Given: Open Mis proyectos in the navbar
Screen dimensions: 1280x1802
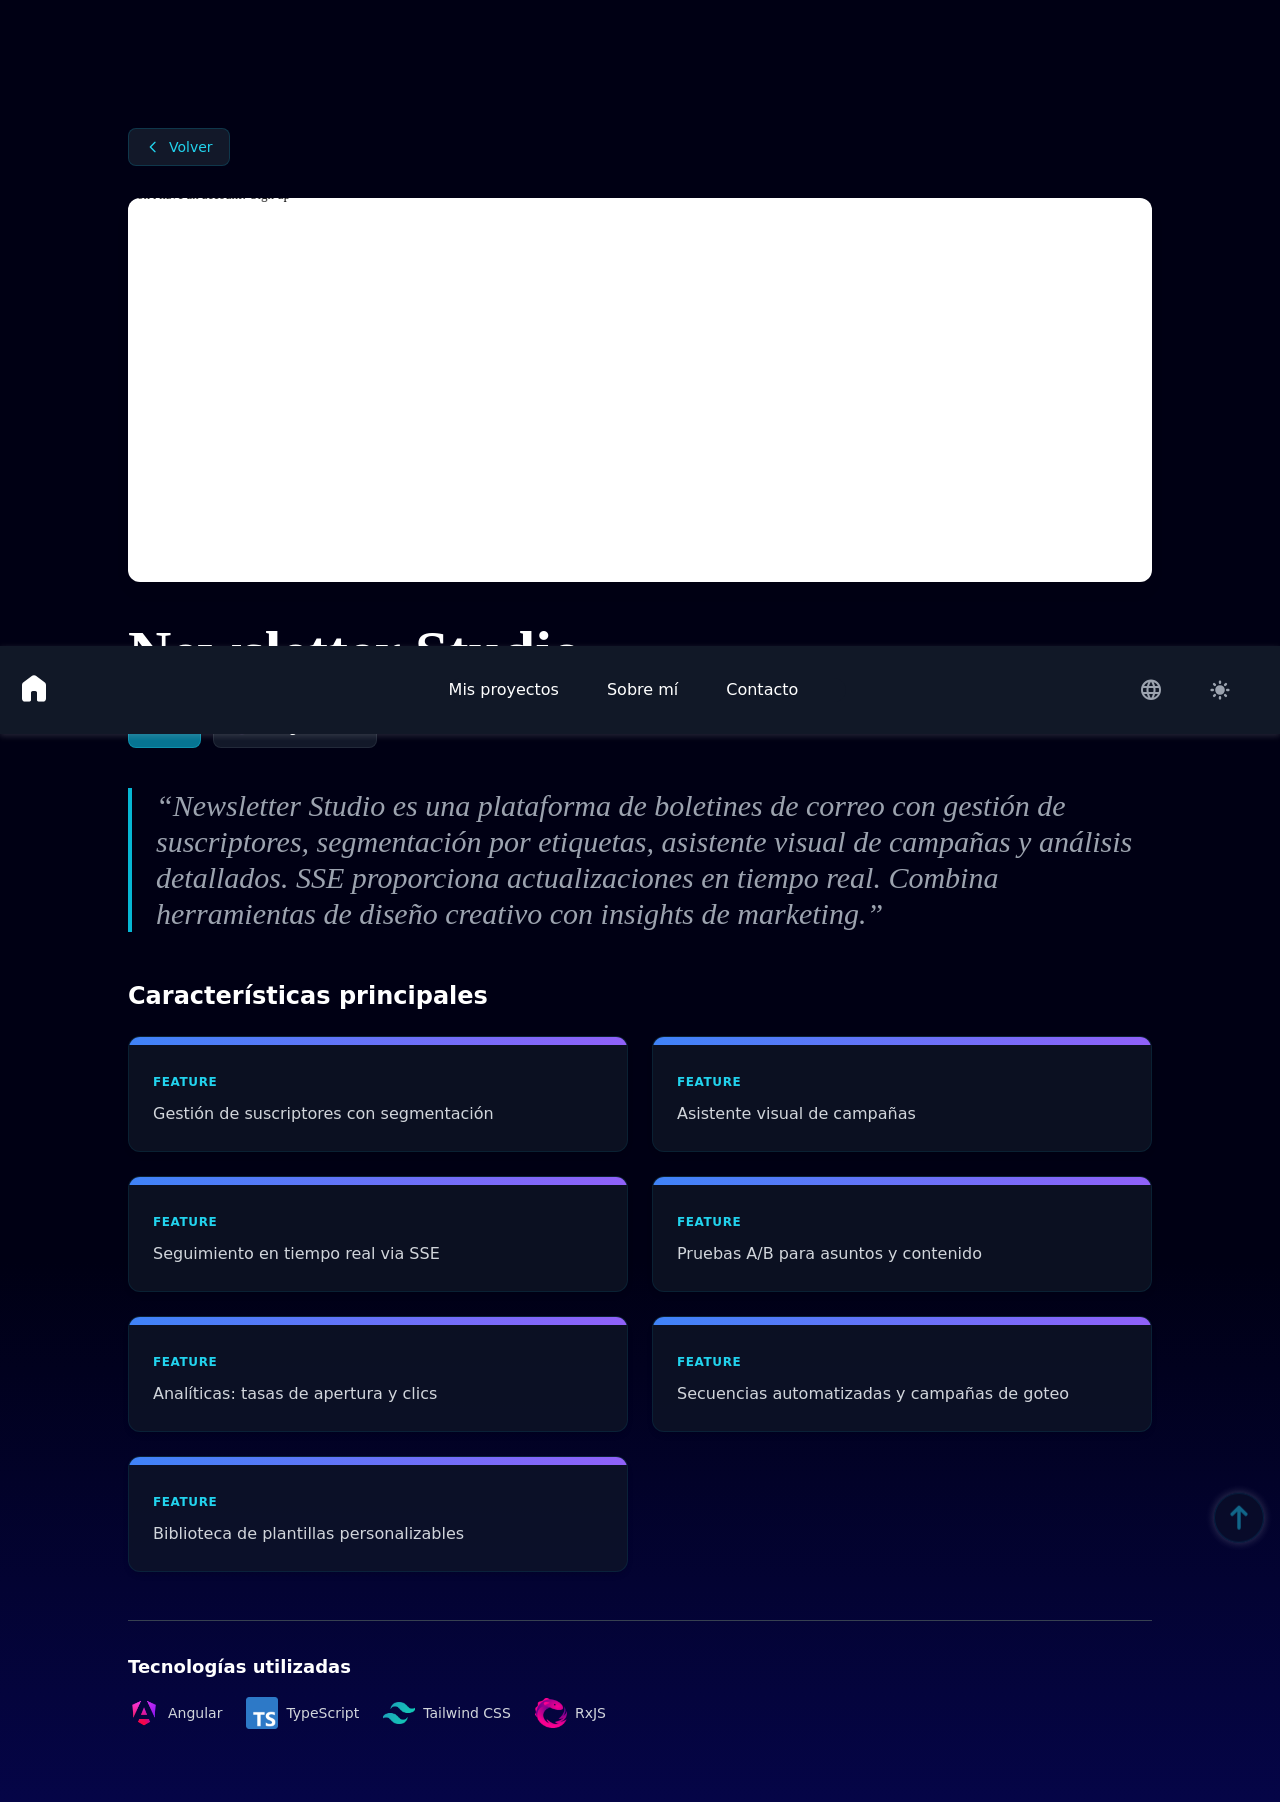Looking at the screenshot, I should pos(504,689).
